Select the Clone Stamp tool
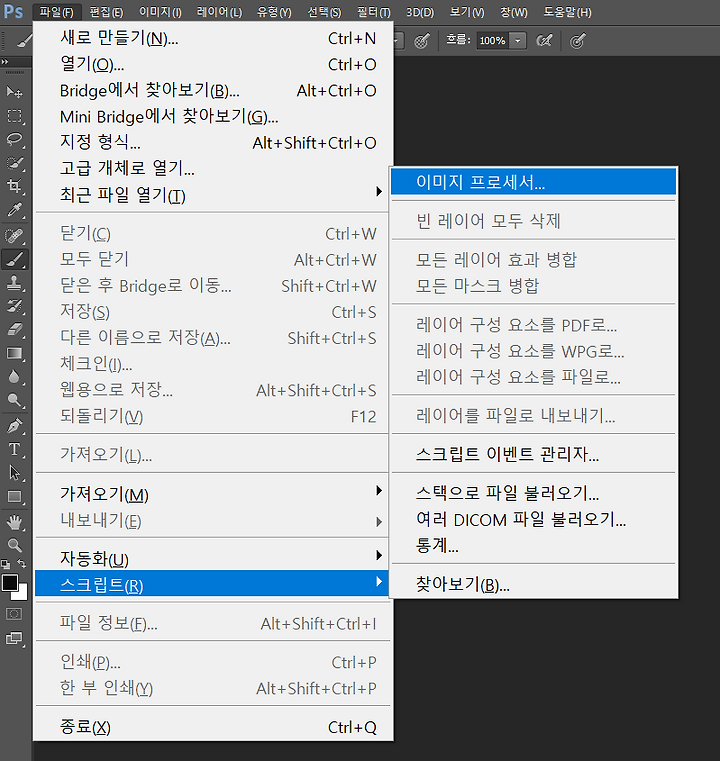The width and height of the screenshot is (720, 761). (15, 283)
